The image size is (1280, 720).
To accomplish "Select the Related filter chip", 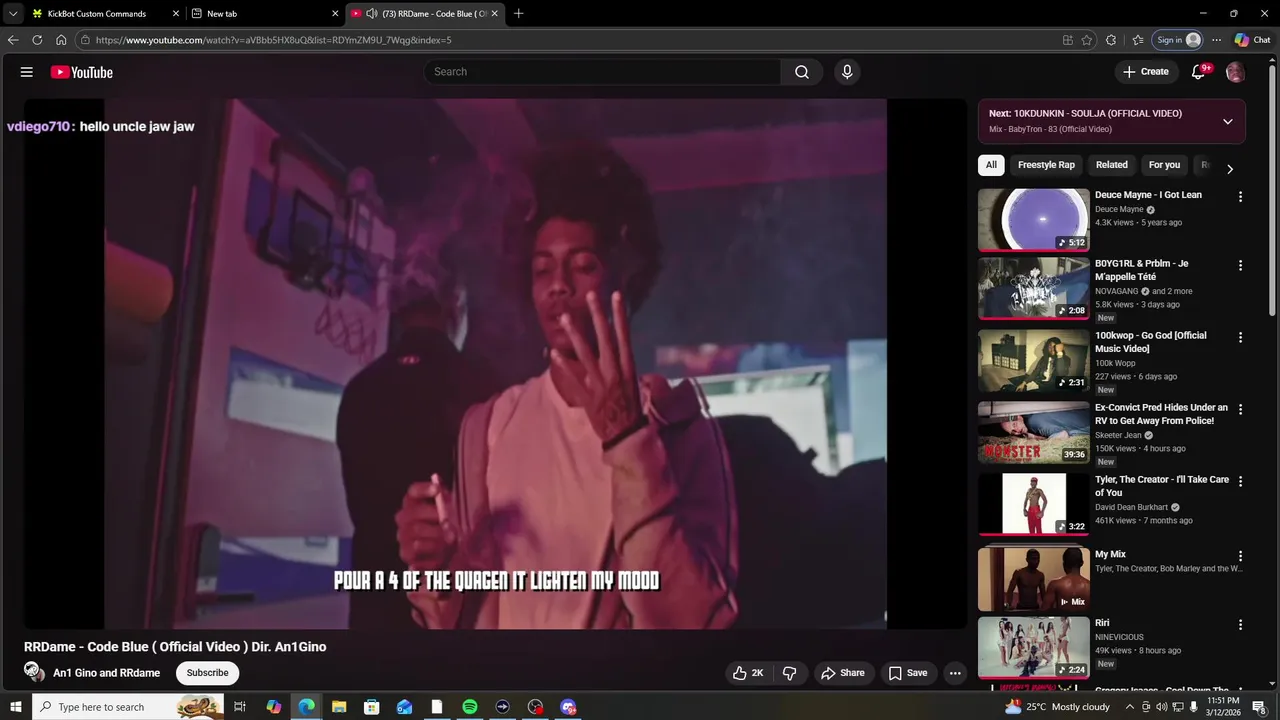I will coord(1111,165).
